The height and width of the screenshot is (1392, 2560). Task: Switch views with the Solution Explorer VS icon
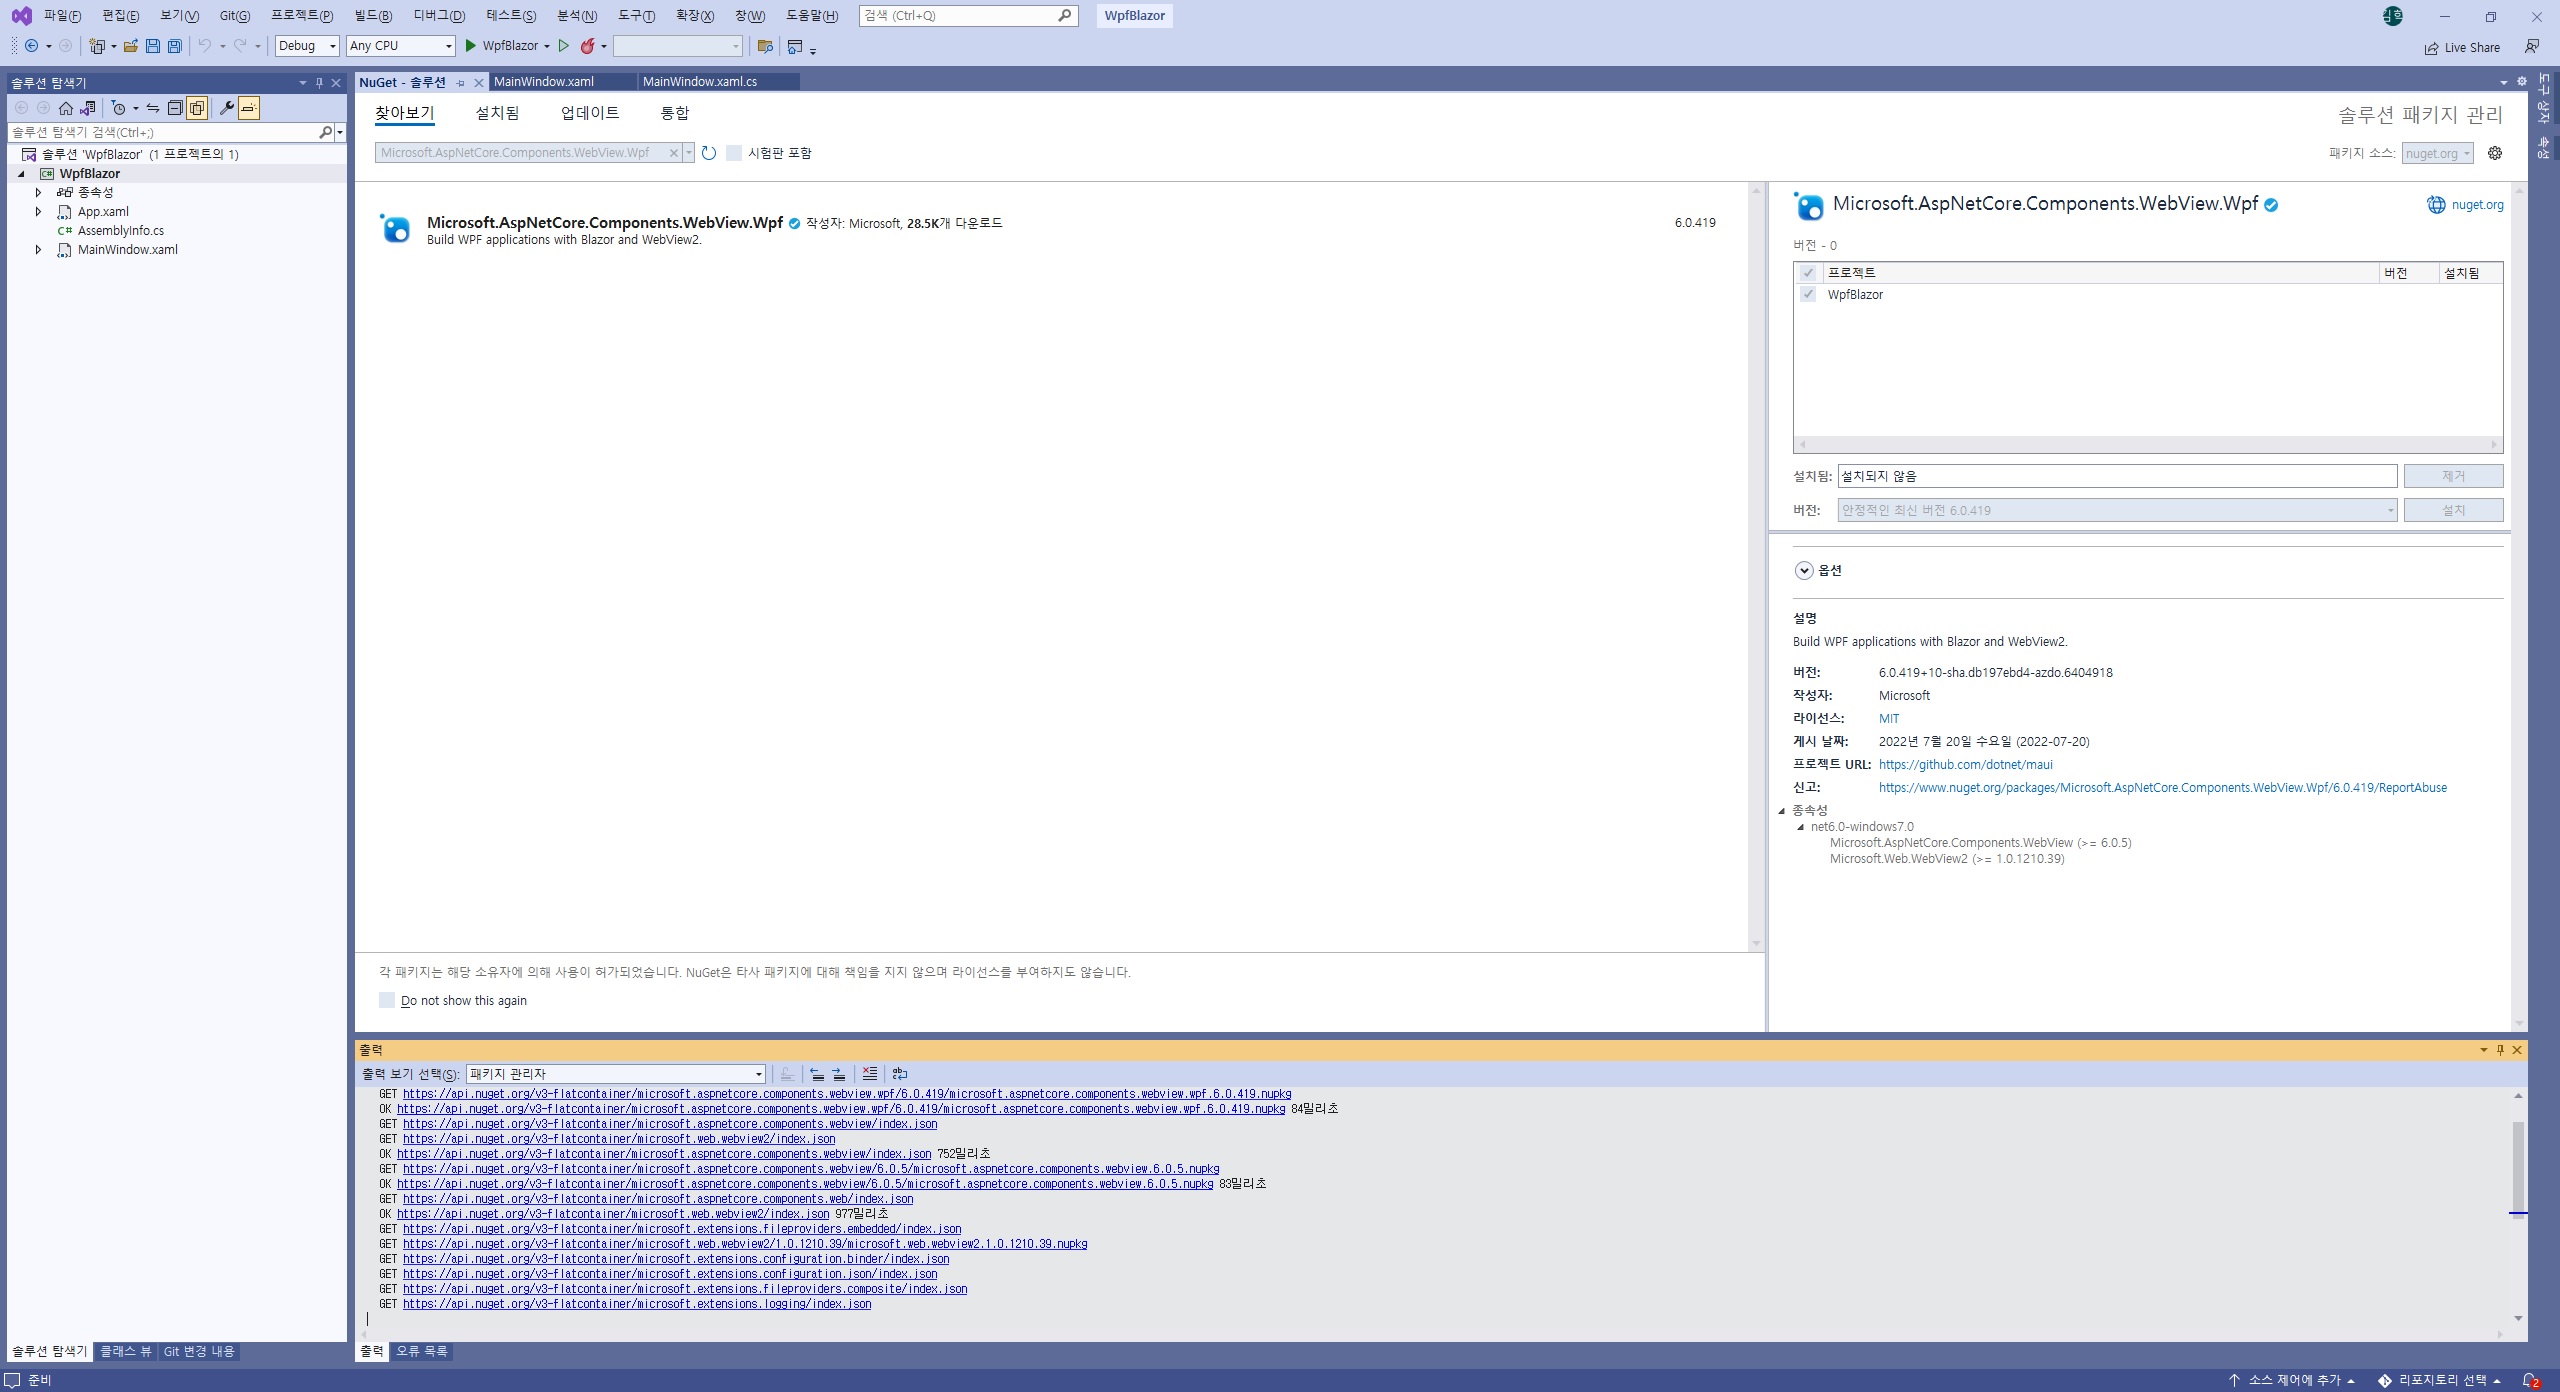pos(88,108)
